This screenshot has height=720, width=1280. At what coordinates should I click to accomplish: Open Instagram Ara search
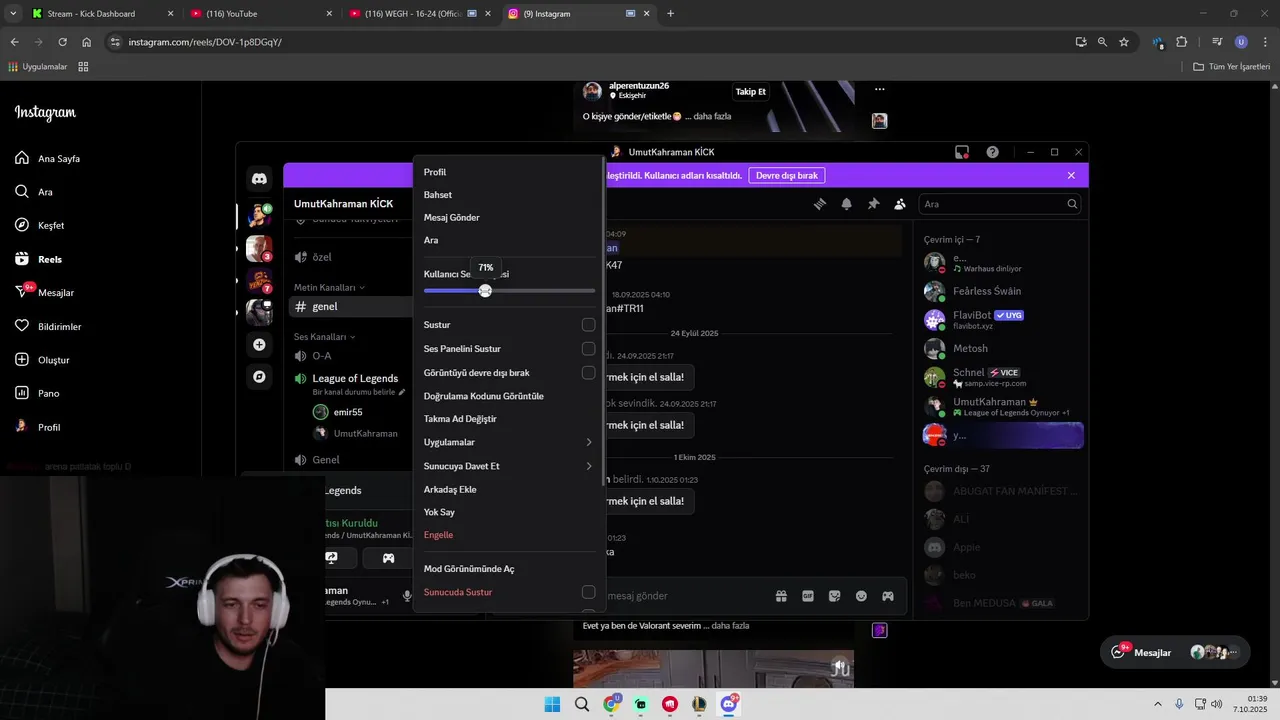tap(34, 192)
